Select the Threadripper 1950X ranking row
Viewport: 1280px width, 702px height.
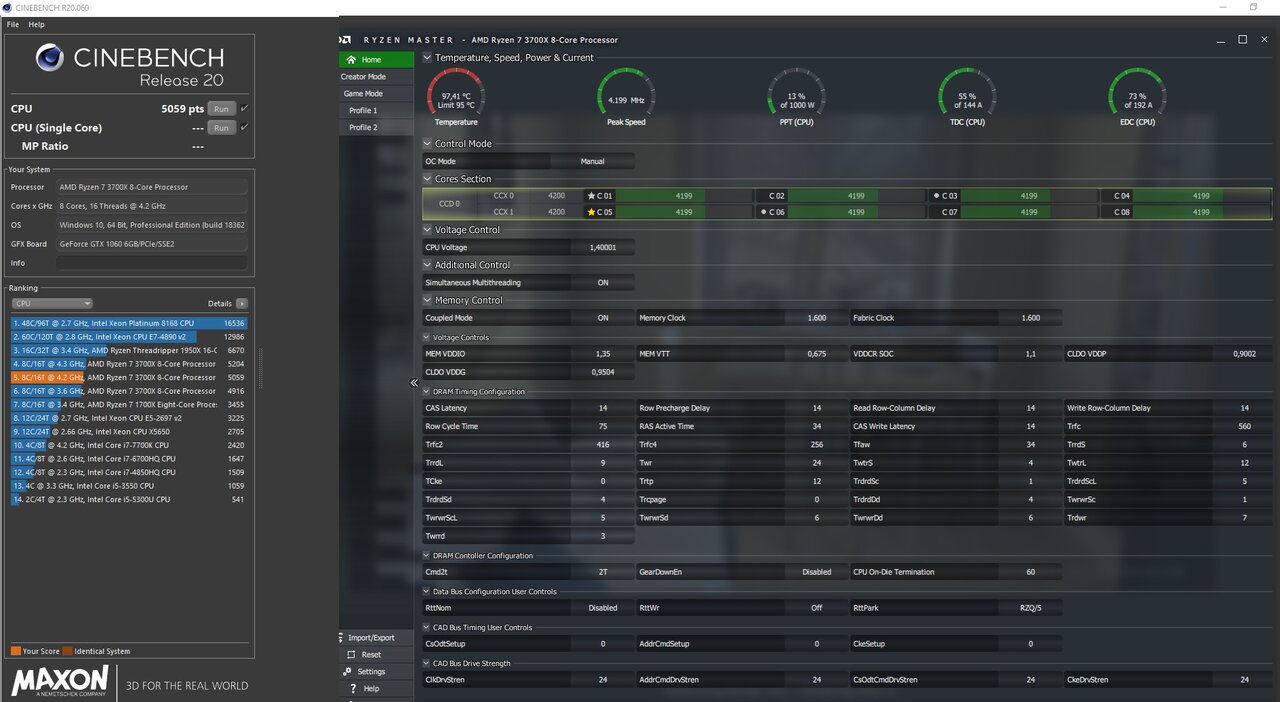(129, 351)
